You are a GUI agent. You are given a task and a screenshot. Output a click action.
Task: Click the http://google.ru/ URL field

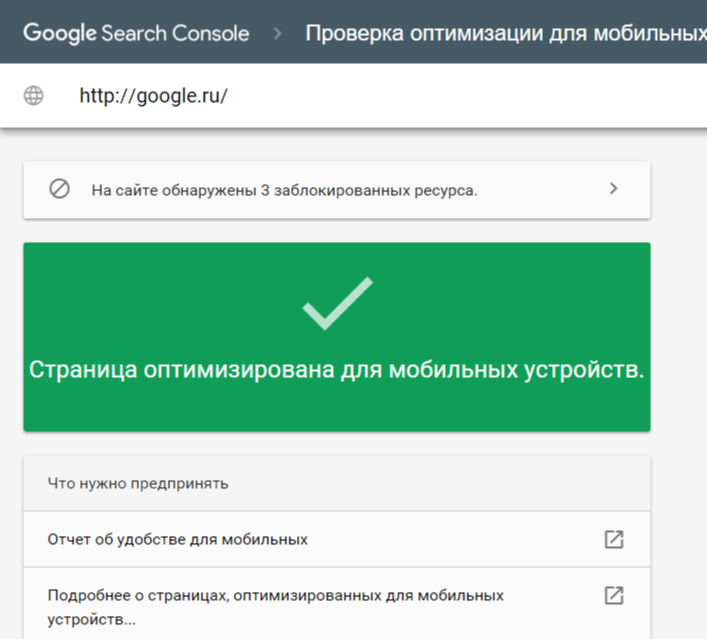coord(153,96)
